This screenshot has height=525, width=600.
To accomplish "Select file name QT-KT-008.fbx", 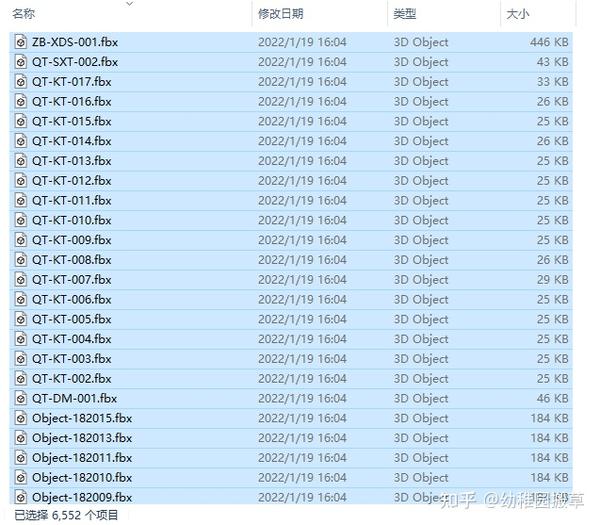I will [72, 260].
